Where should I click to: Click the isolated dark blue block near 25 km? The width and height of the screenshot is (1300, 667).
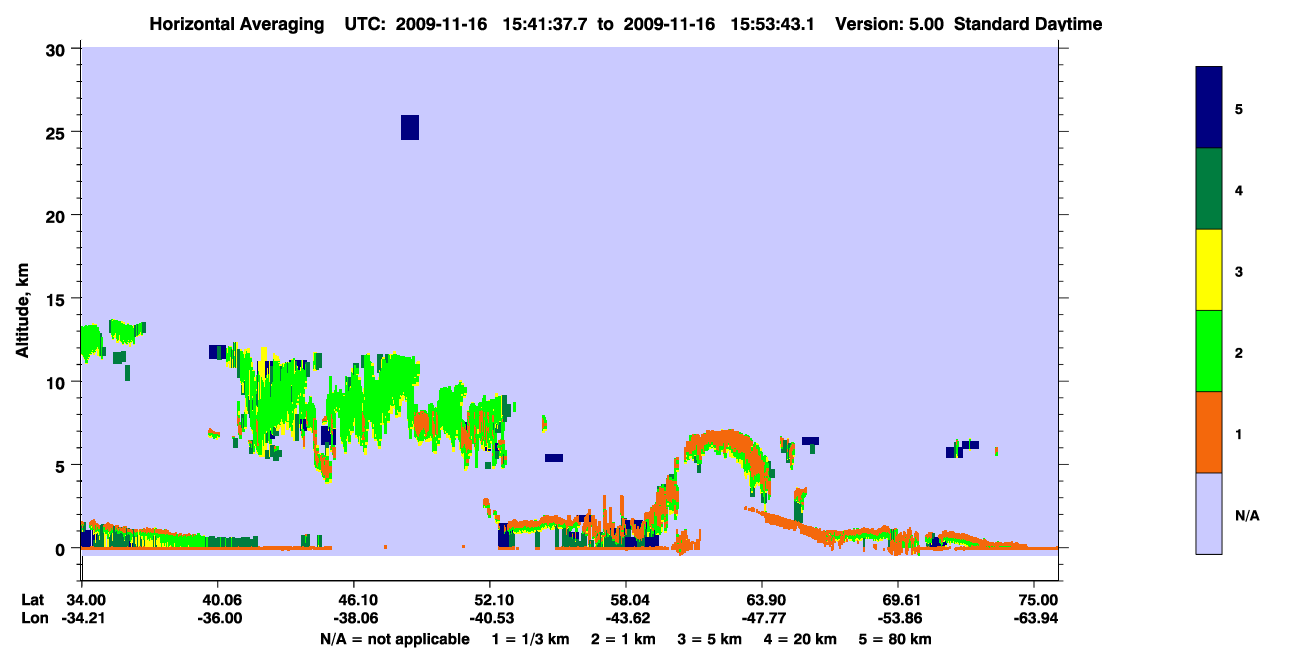tap(410, 127)
